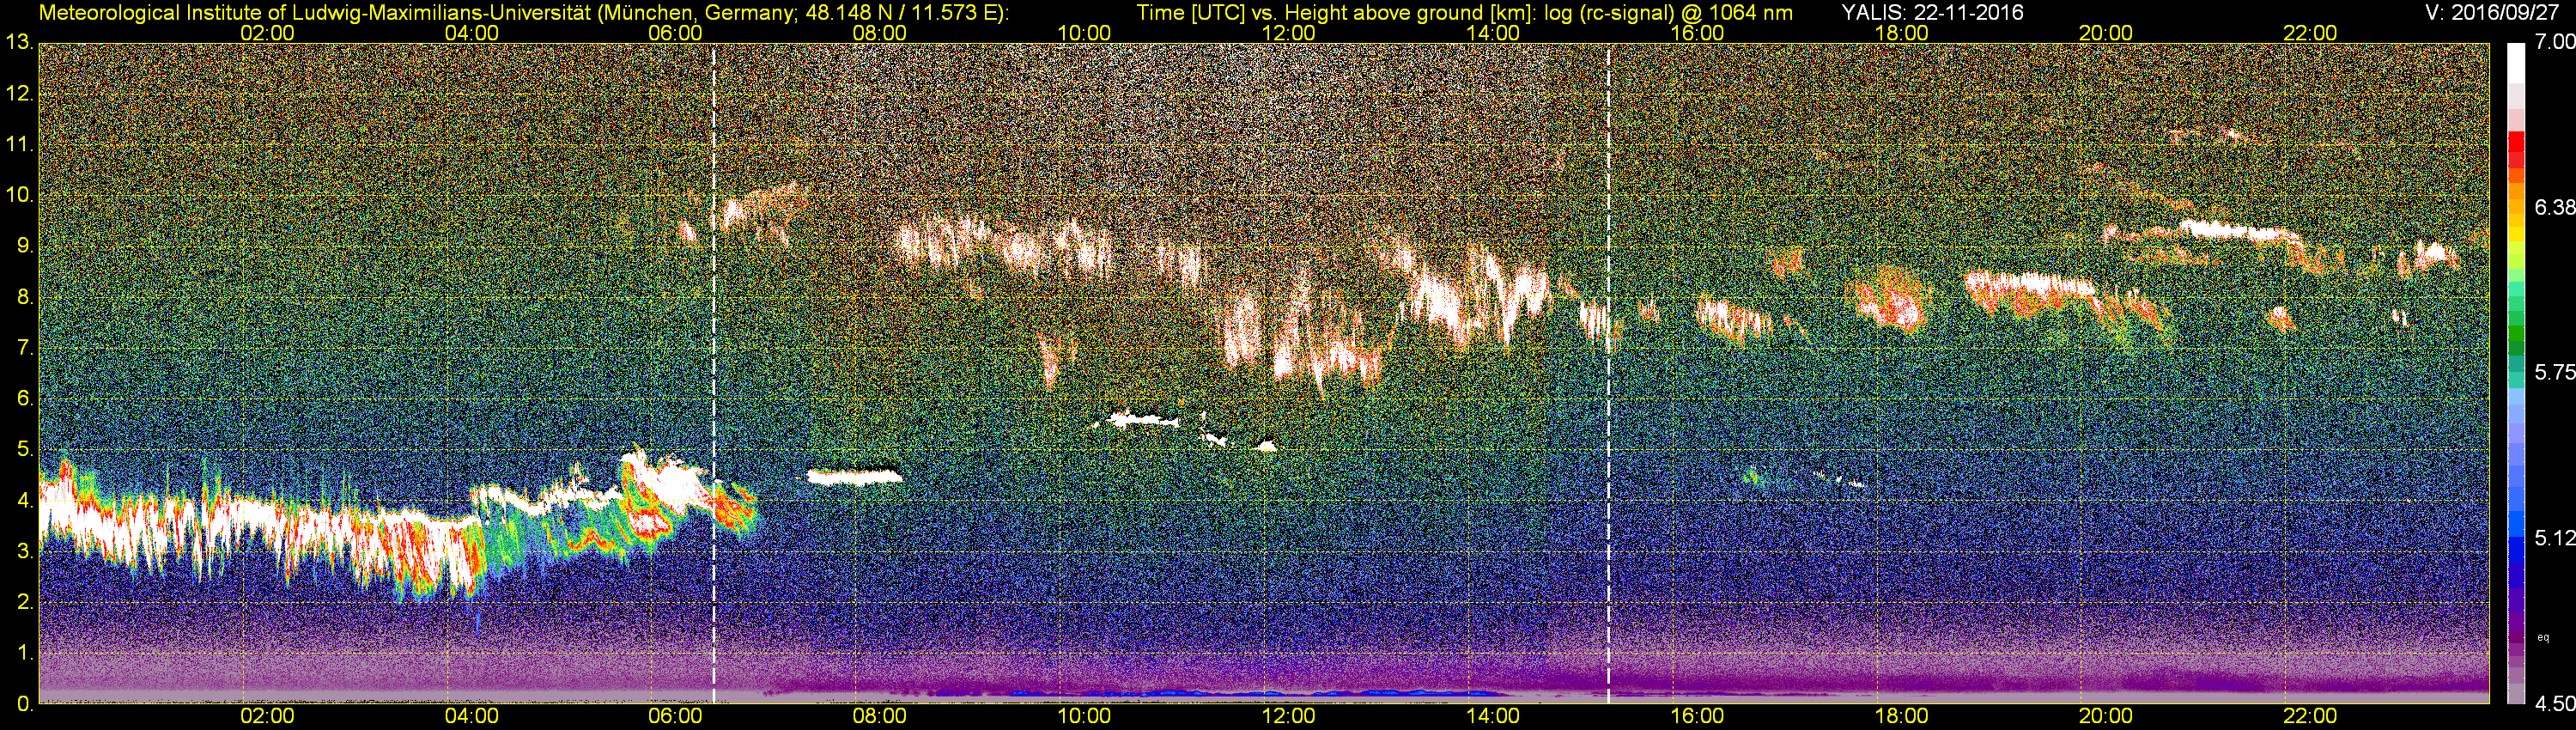This screenshot has height=730, width=2576.
Task: Click the V: 2016/09/27 version text
Action: click(x=2496, y=12)
